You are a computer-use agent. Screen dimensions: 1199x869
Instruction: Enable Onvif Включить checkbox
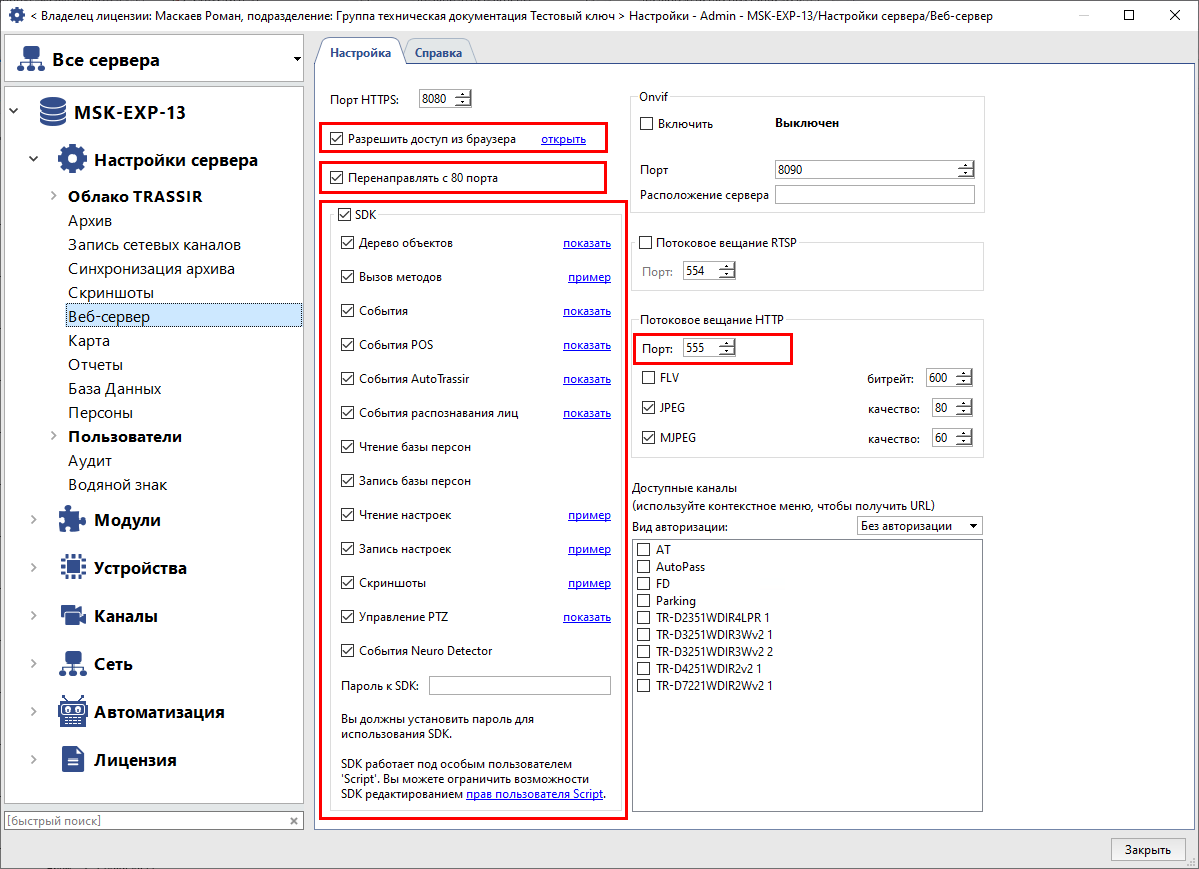tap(646, 123)
